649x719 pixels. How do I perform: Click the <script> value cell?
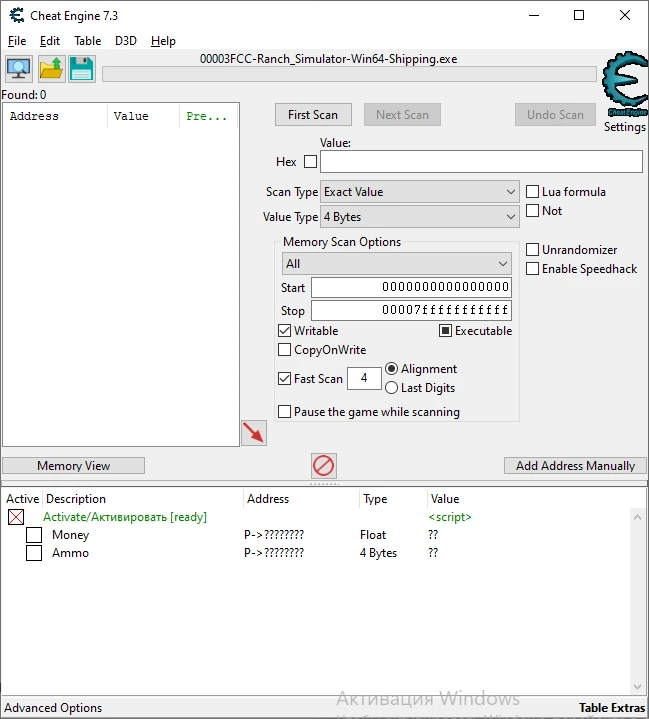pos(450,517)
